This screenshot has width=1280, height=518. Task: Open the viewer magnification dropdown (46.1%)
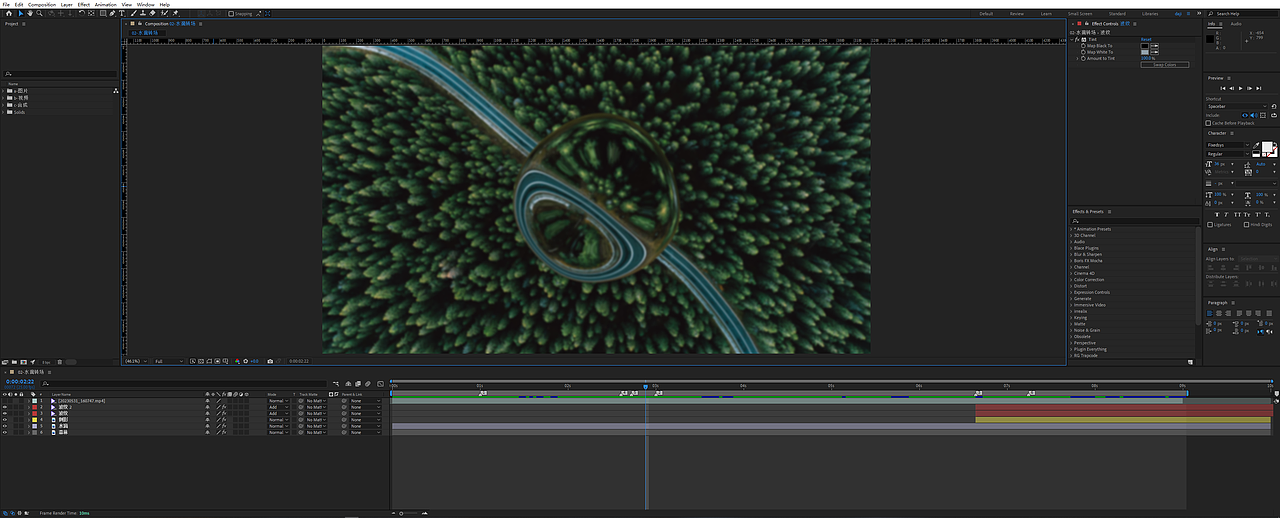[135, 361]
